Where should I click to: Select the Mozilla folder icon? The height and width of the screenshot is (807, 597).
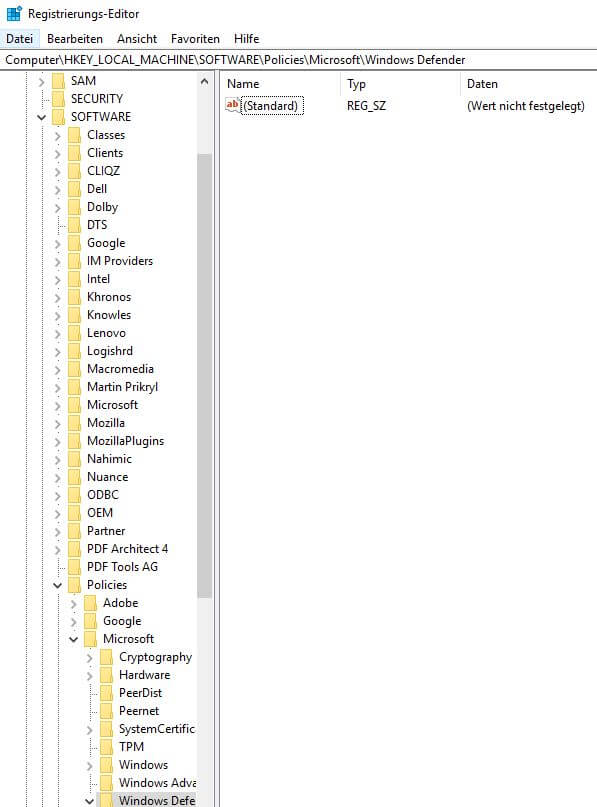[75, 423]
